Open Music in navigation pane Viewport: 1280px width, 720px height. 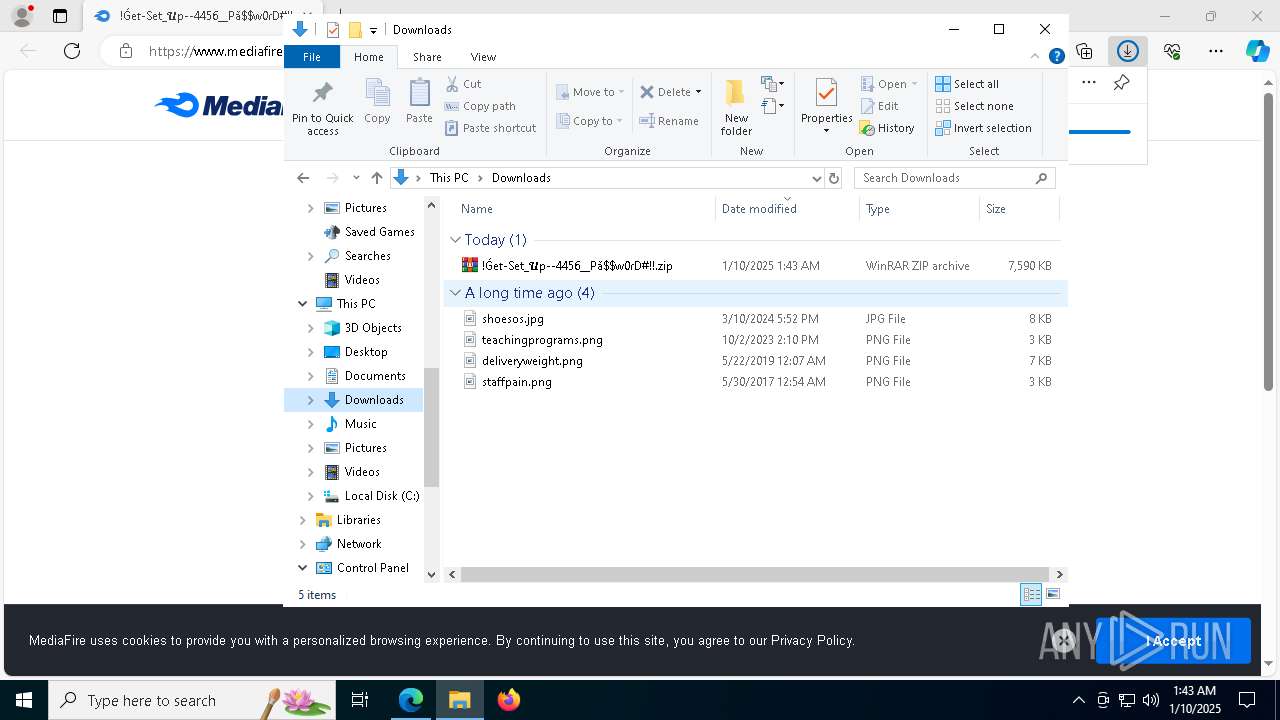(360, 424)
